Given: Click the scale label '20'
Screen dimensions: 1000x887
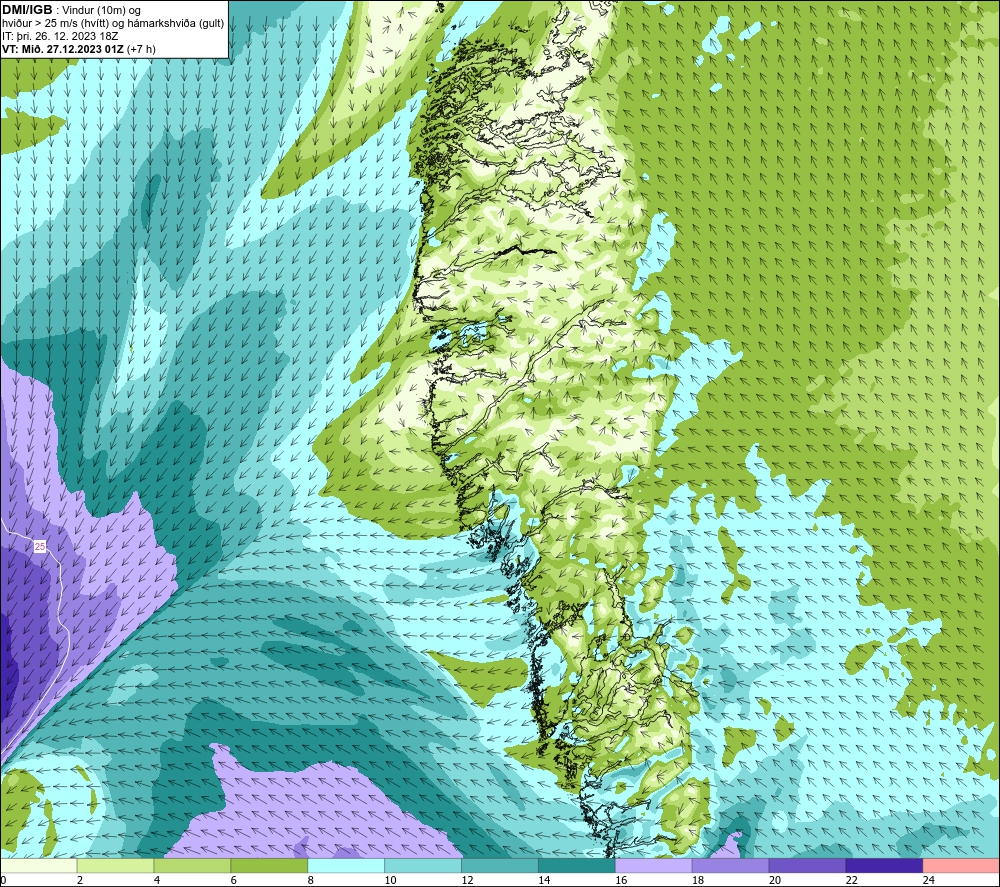Looking at the screenshot, I should point(775,880).
